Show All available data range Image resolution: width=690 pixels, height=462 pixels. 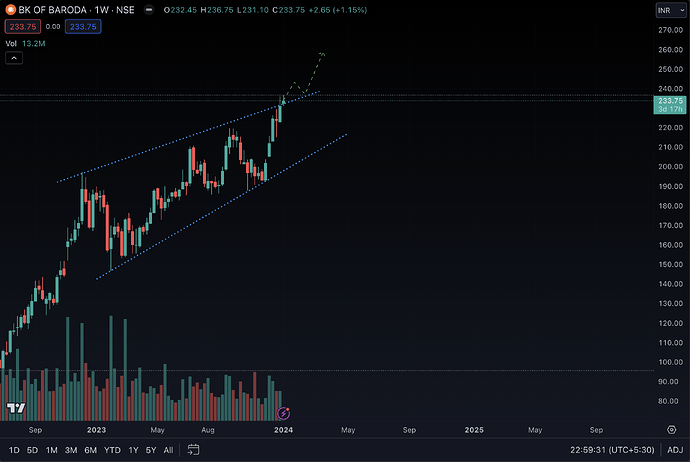(168, 450)
